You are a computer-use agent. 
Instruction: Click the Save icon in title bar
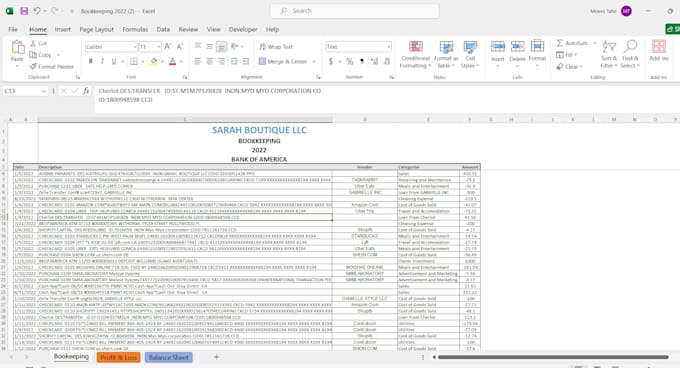[24, 11]
